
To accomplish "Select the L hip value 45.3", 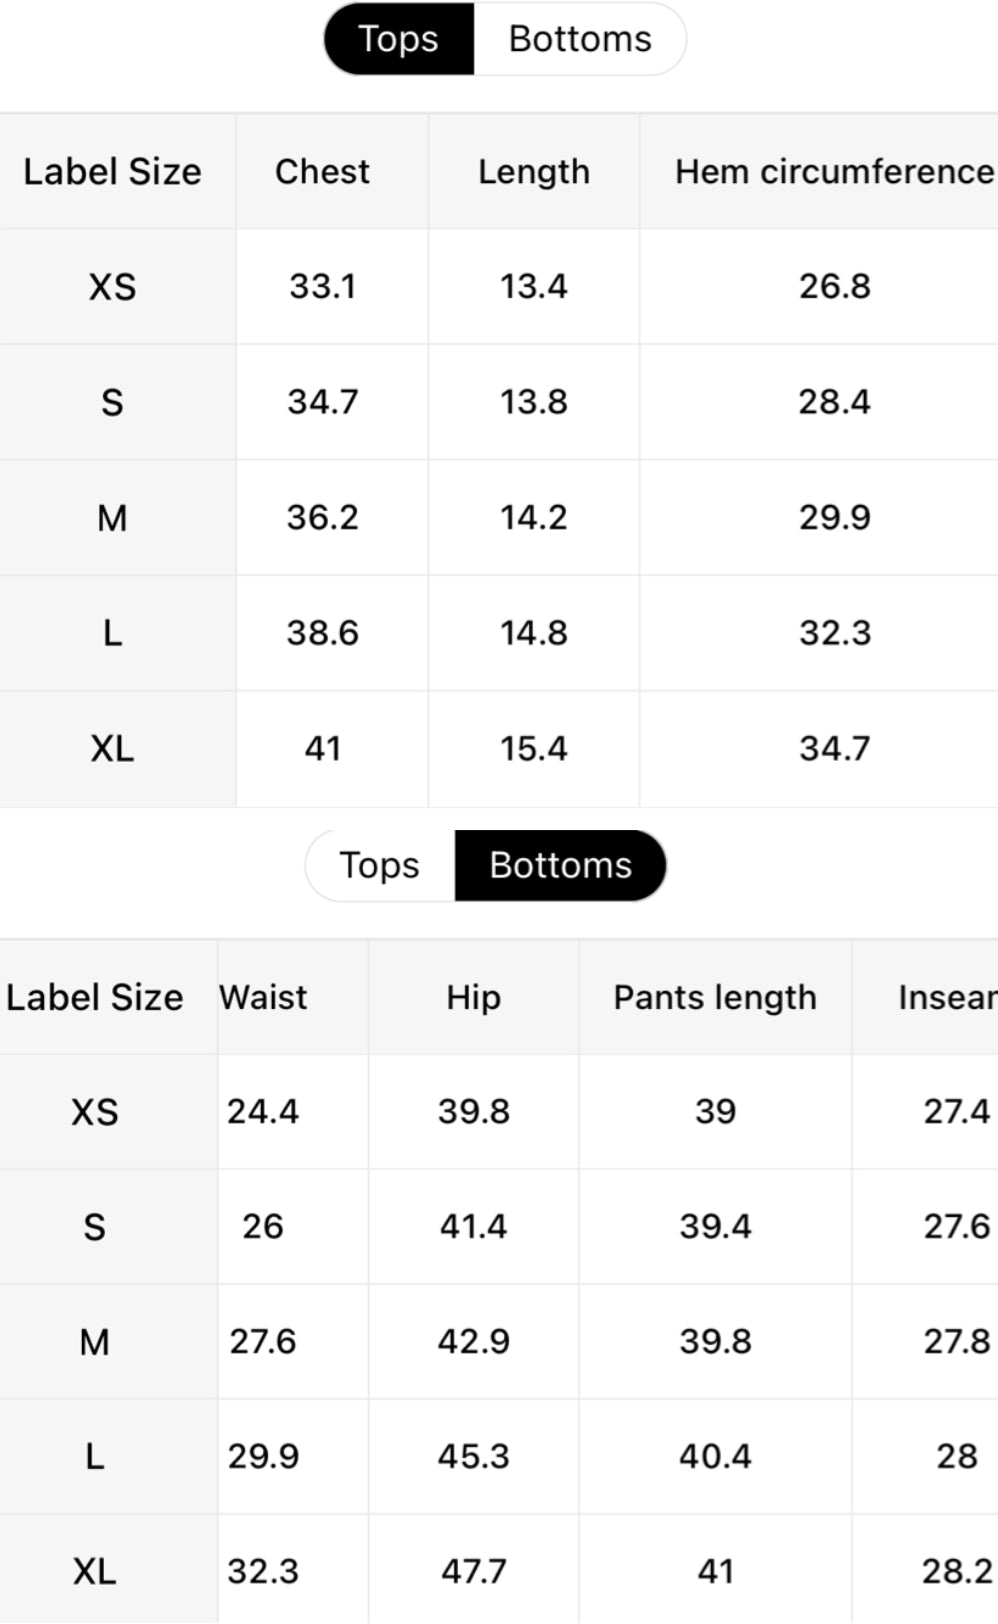I will point(473,1456).
